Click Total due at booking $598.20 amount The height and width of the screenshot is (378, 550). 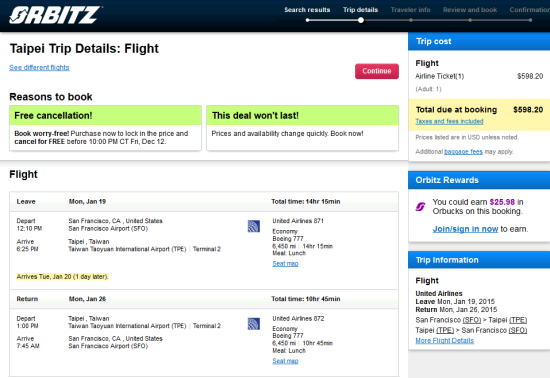point(528,110)
